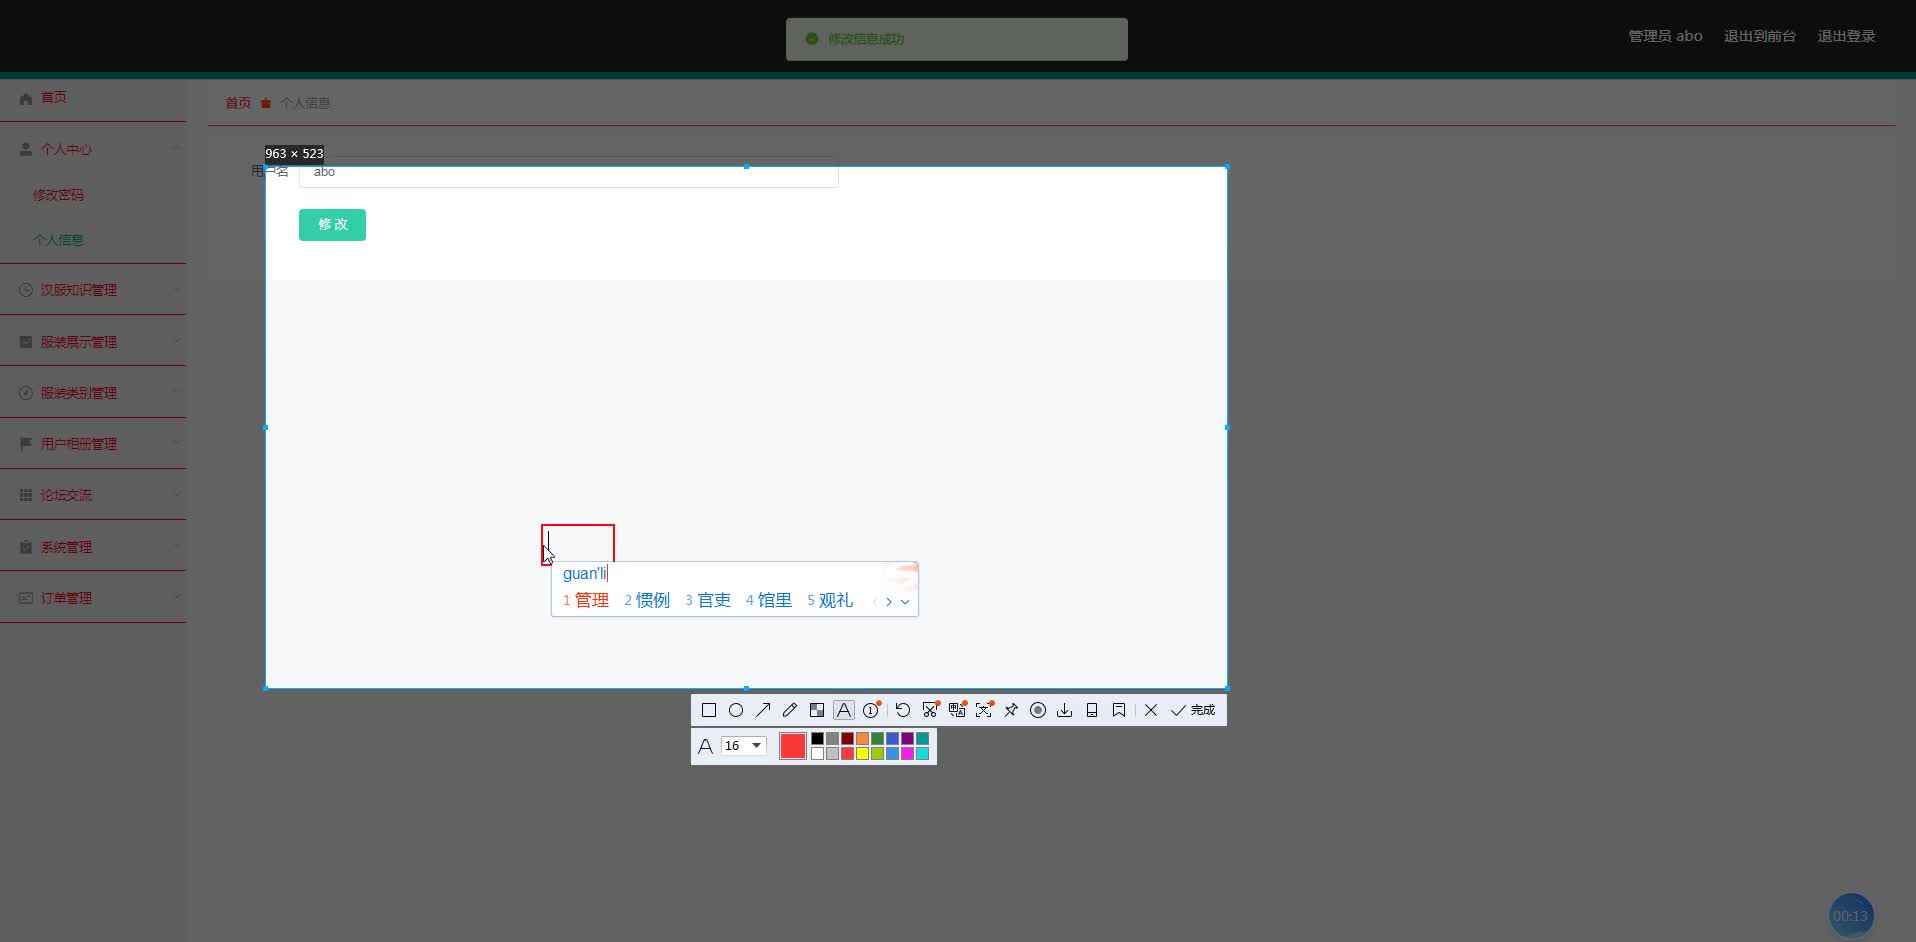1916x942 pixels.
Task: Select the text annotation tool
Action: point(844,710)
